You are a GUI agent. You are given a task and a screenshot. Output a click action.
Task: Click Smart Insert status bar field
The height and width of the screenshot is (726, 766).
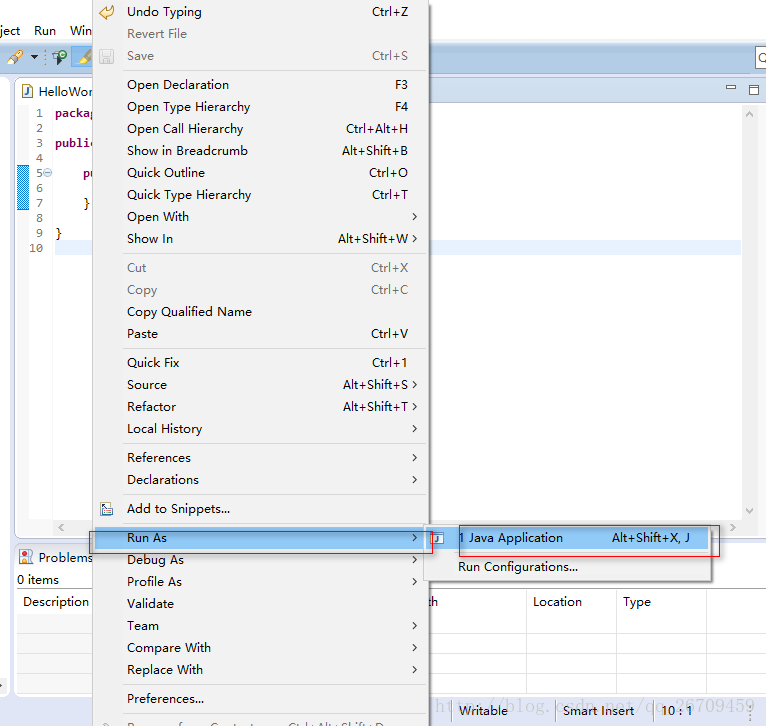[x=598, y=711]
